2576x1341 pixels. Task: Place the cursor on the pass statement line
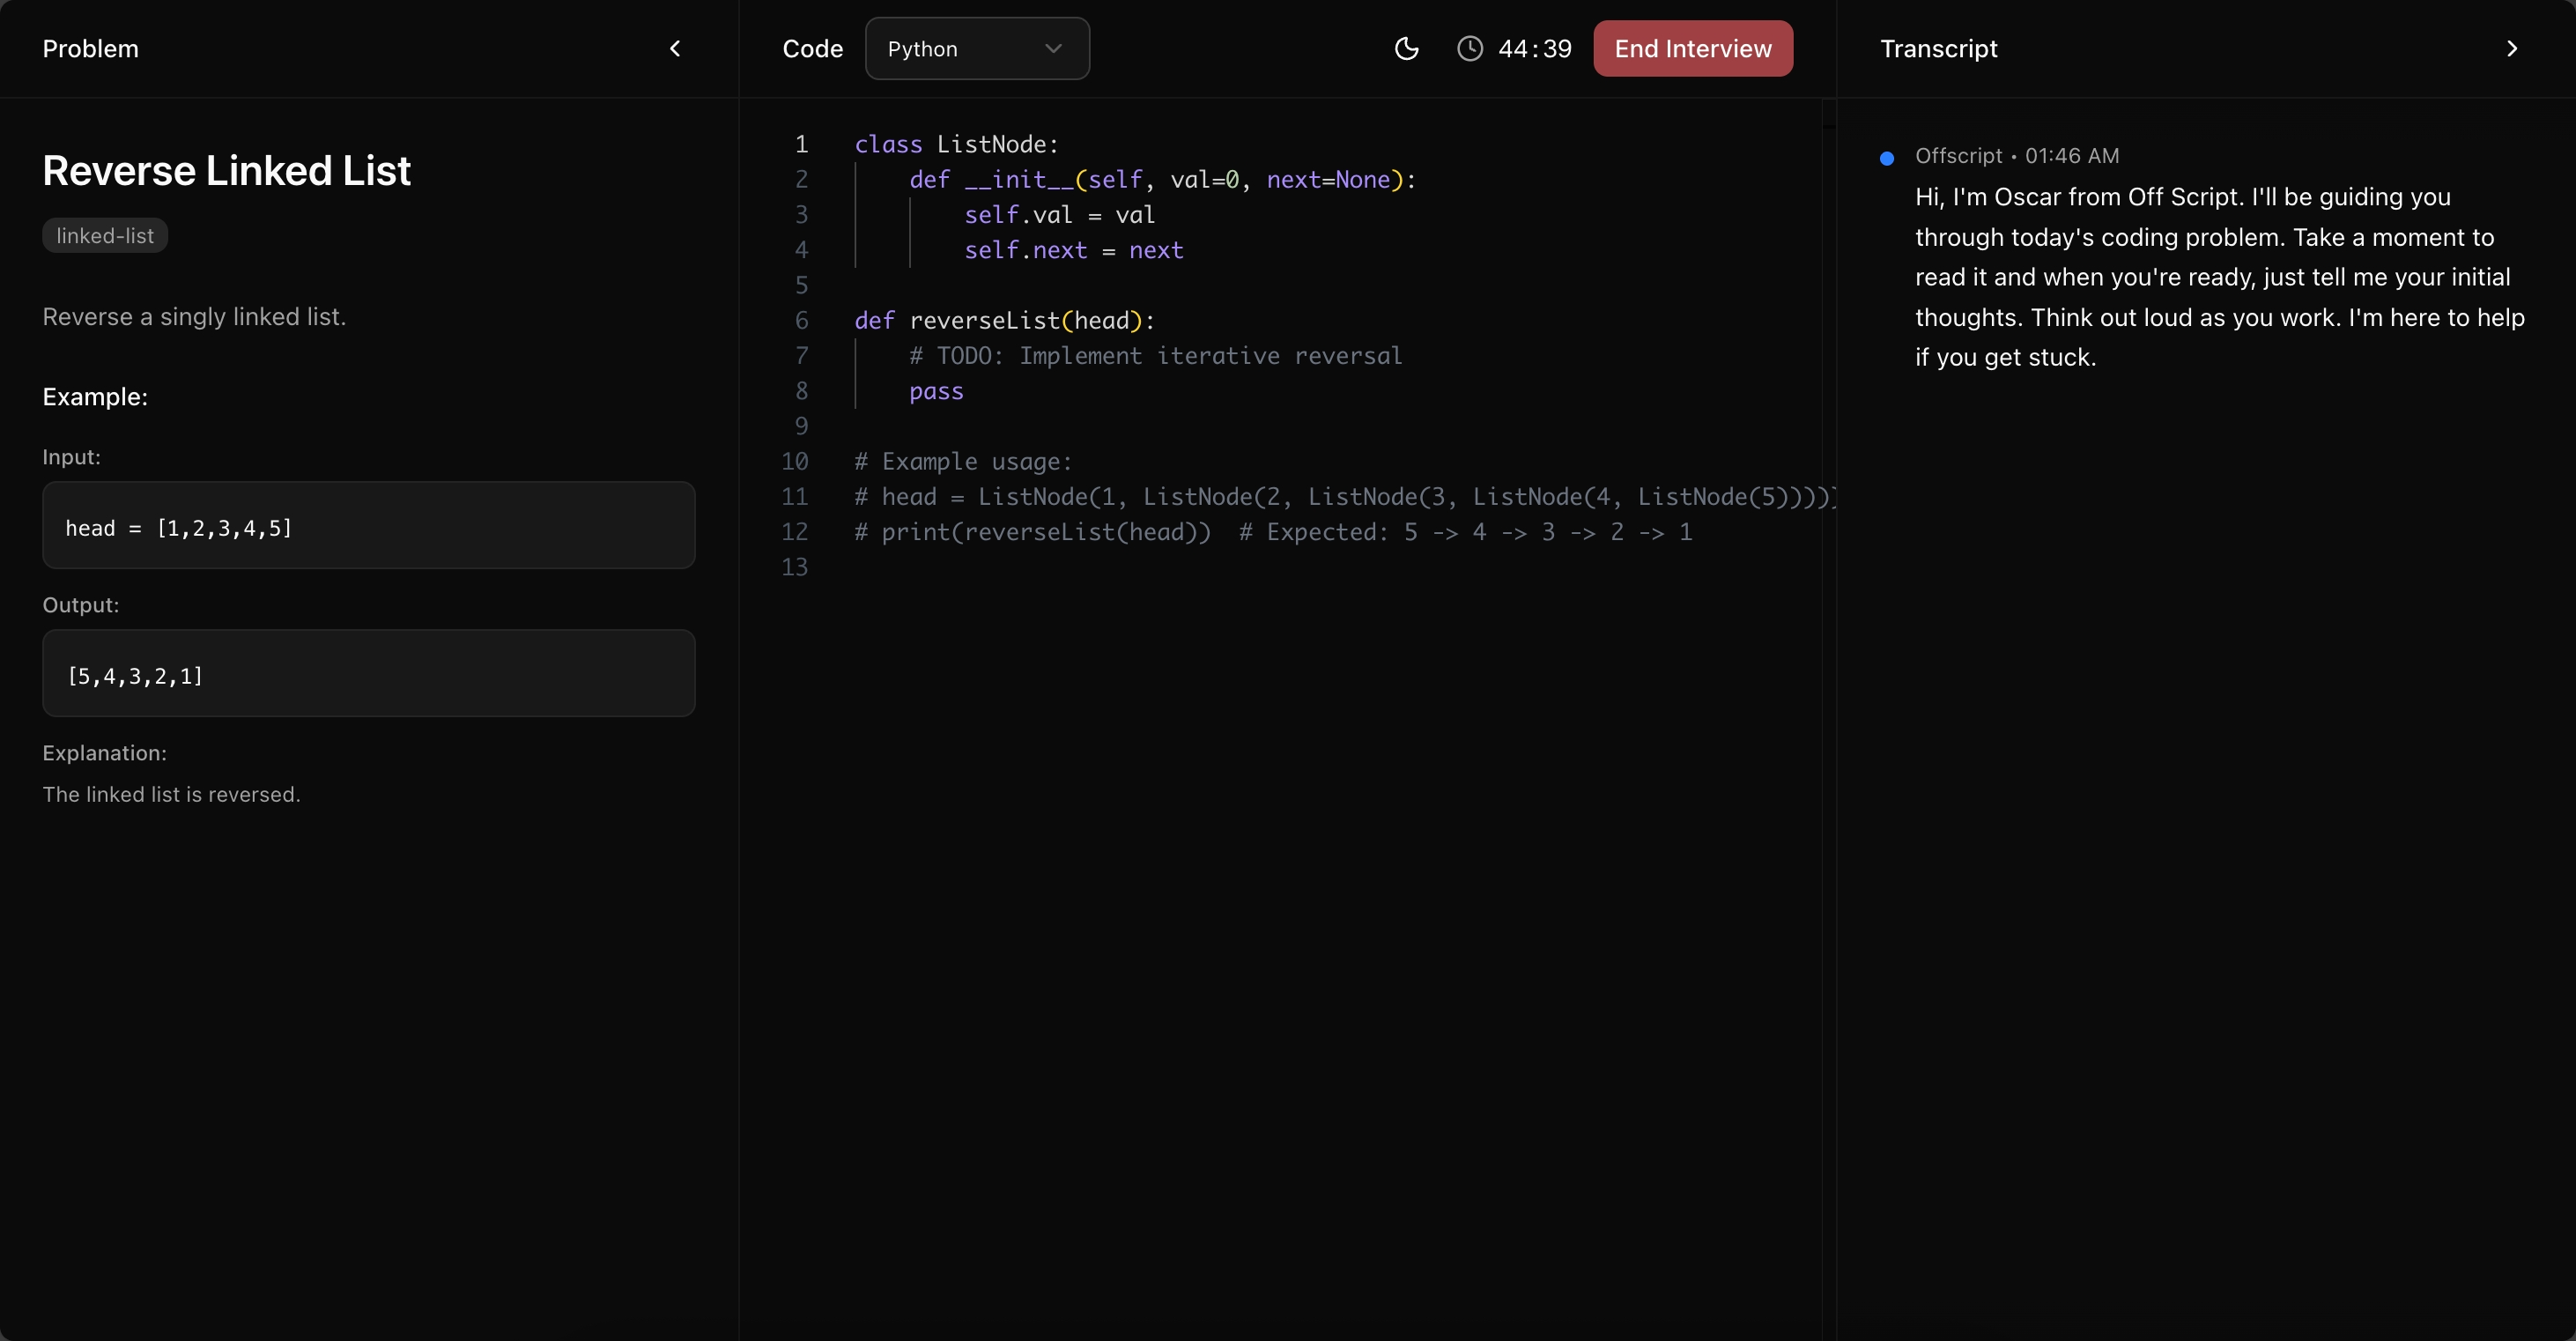pyautogui.click(x=936, y=392)
